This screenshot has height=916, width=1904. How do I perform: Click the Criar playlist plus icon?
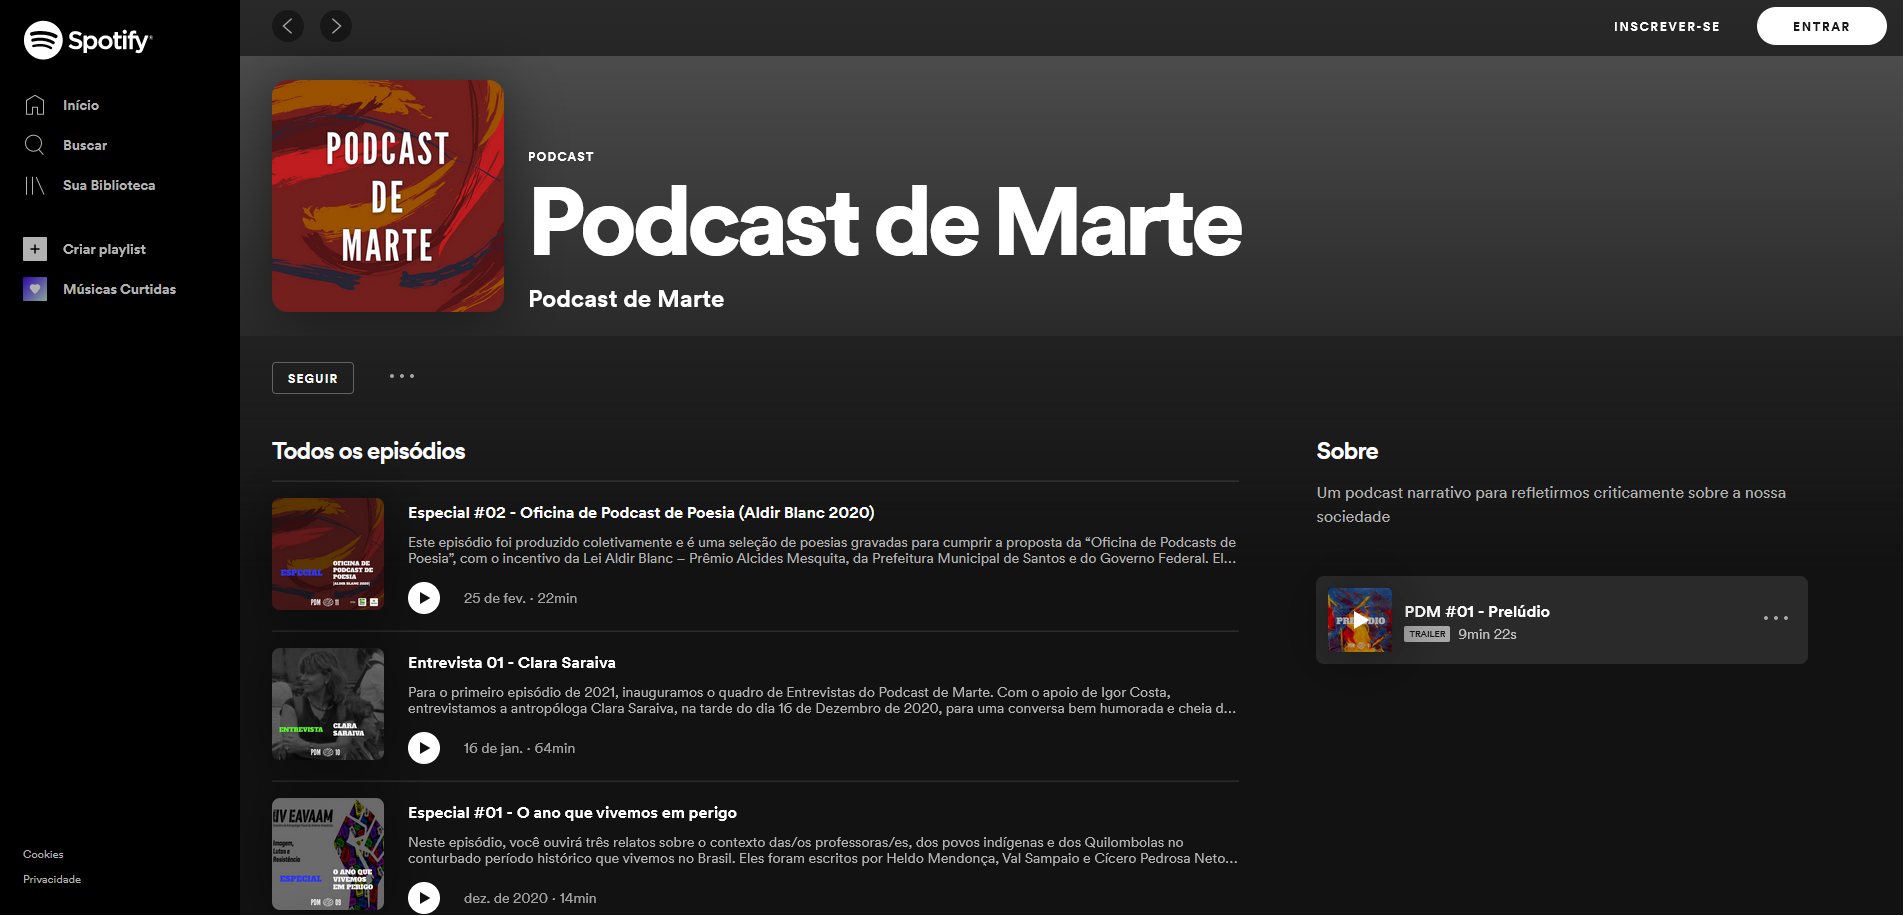(x=35, y=249)
